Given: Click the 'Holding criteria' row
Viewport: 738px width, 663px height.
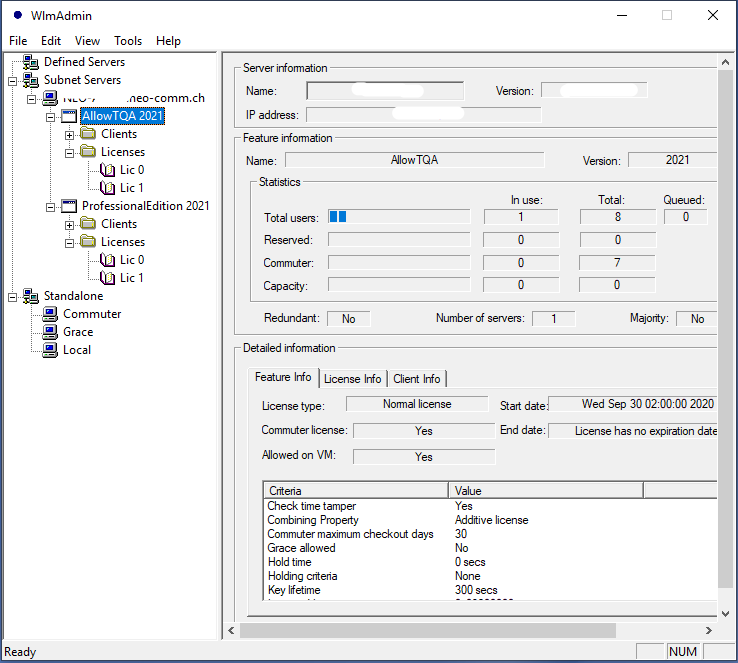Looking at the screenshot, I should [489, 576].
